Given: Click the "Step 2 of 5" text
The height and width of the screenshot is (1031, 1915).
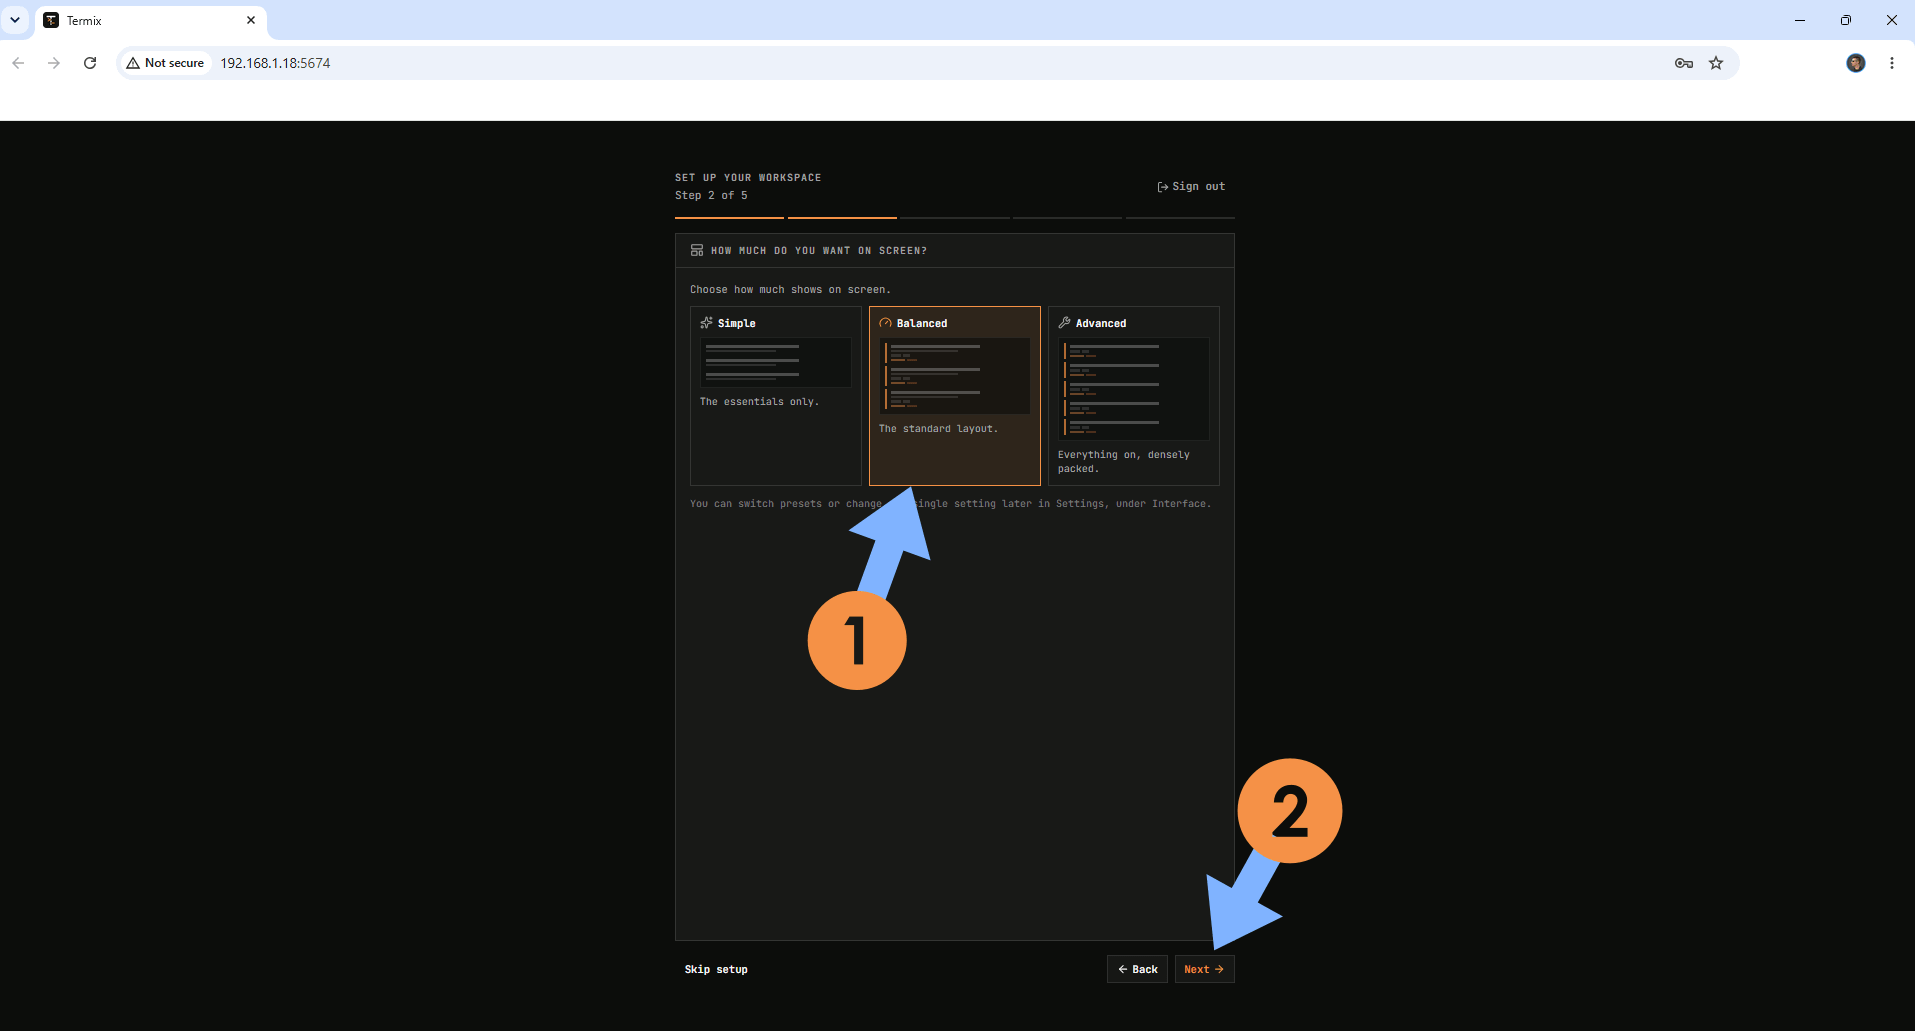Looking at the screenshot, I should coord(711,195).
